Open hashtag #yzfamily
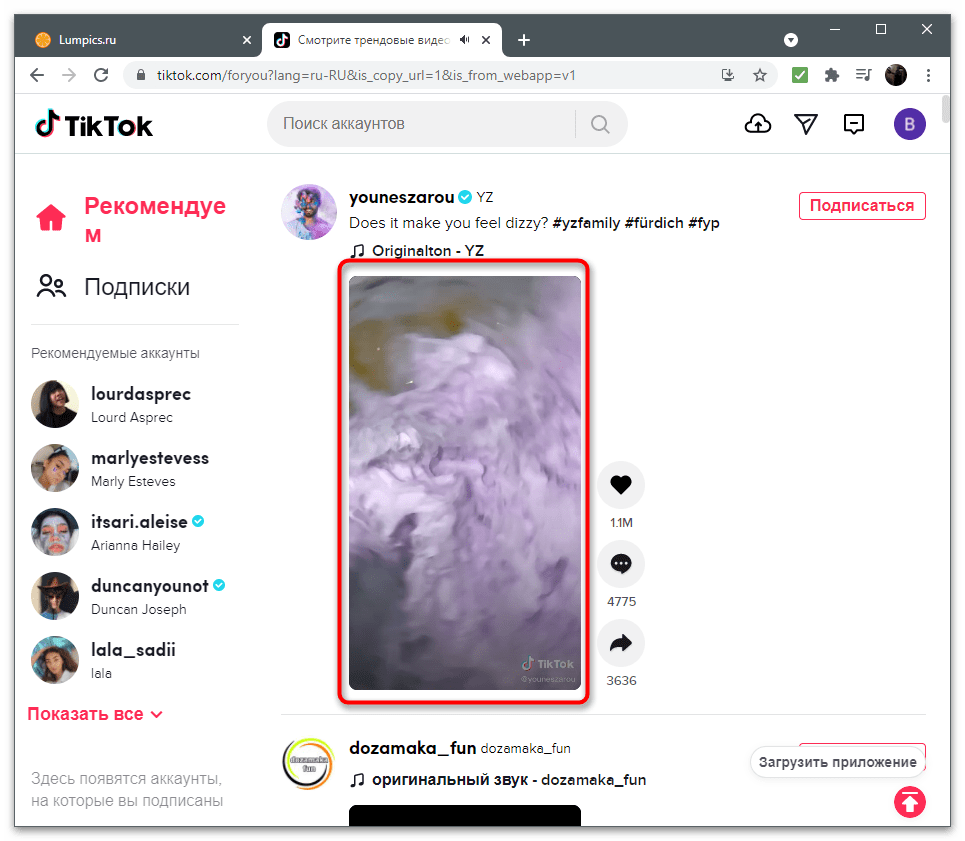965x841 pixels. click(x=586, y=223)
